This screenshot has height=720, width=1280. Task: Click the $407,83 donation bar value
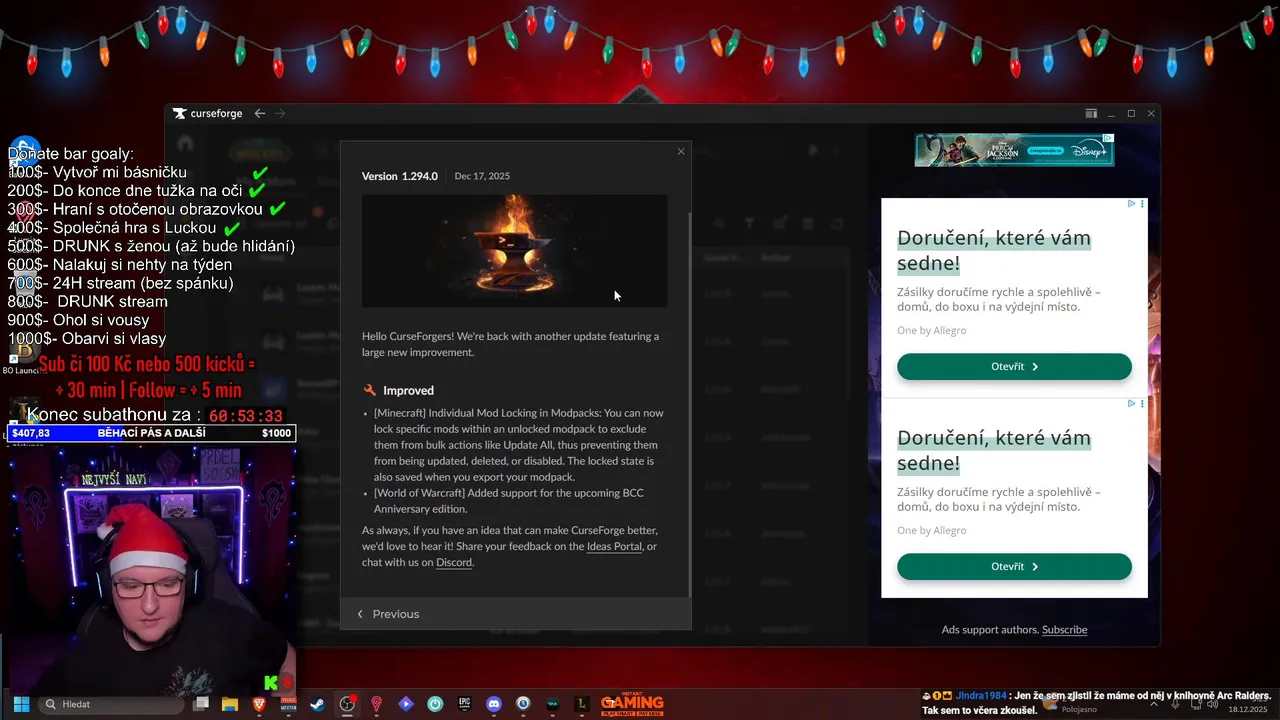[31, 433]
